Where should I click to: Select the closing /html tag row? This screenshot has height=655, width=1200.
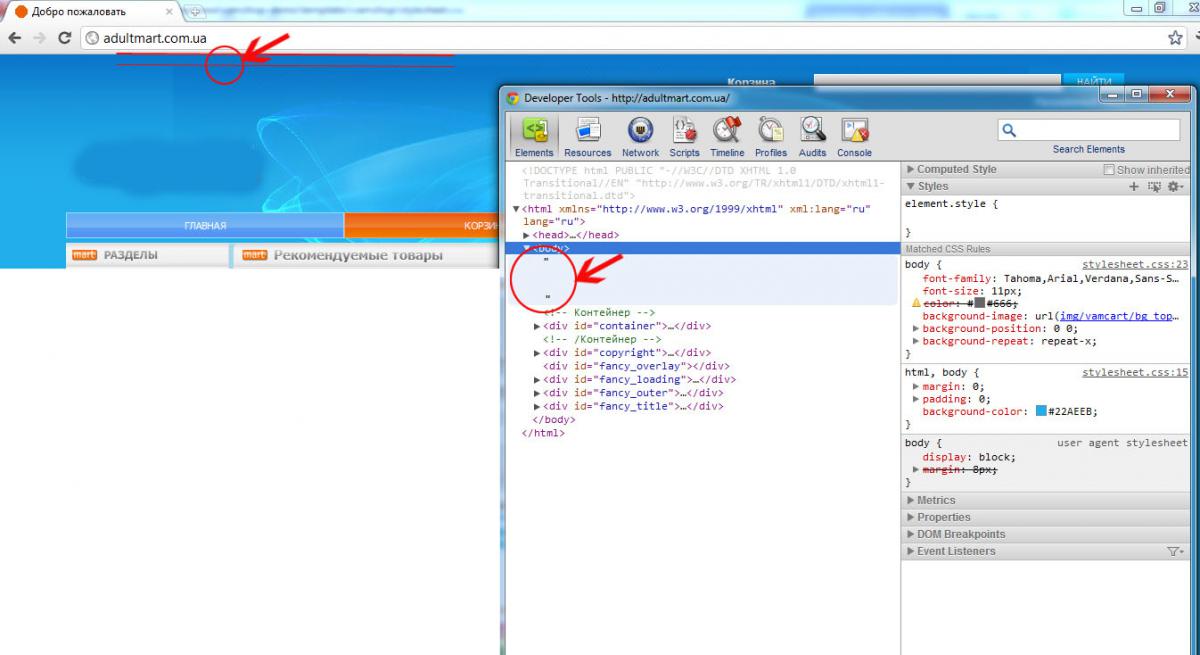coord(543,433)
